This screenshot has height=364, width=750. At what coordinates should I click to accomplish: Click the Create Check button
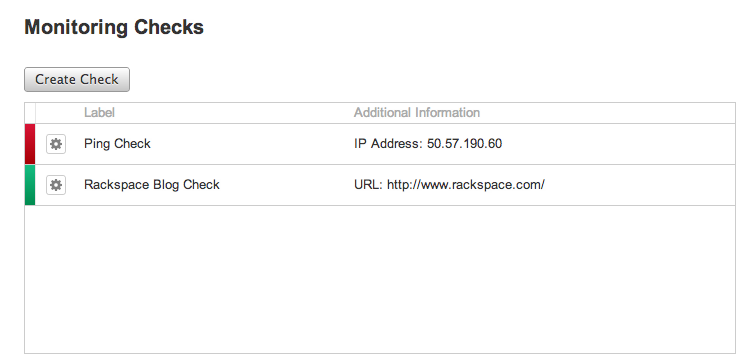77,79
